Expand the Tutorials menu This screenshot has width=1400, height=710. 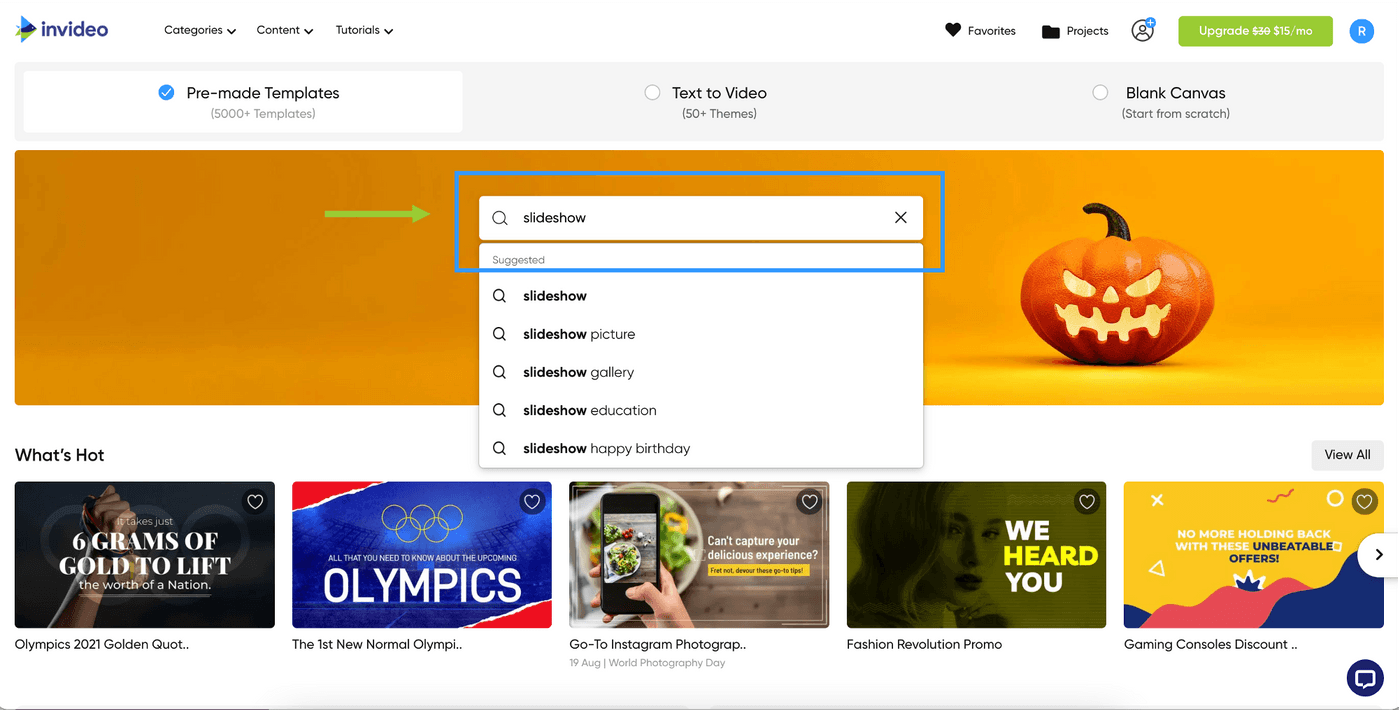363,30
